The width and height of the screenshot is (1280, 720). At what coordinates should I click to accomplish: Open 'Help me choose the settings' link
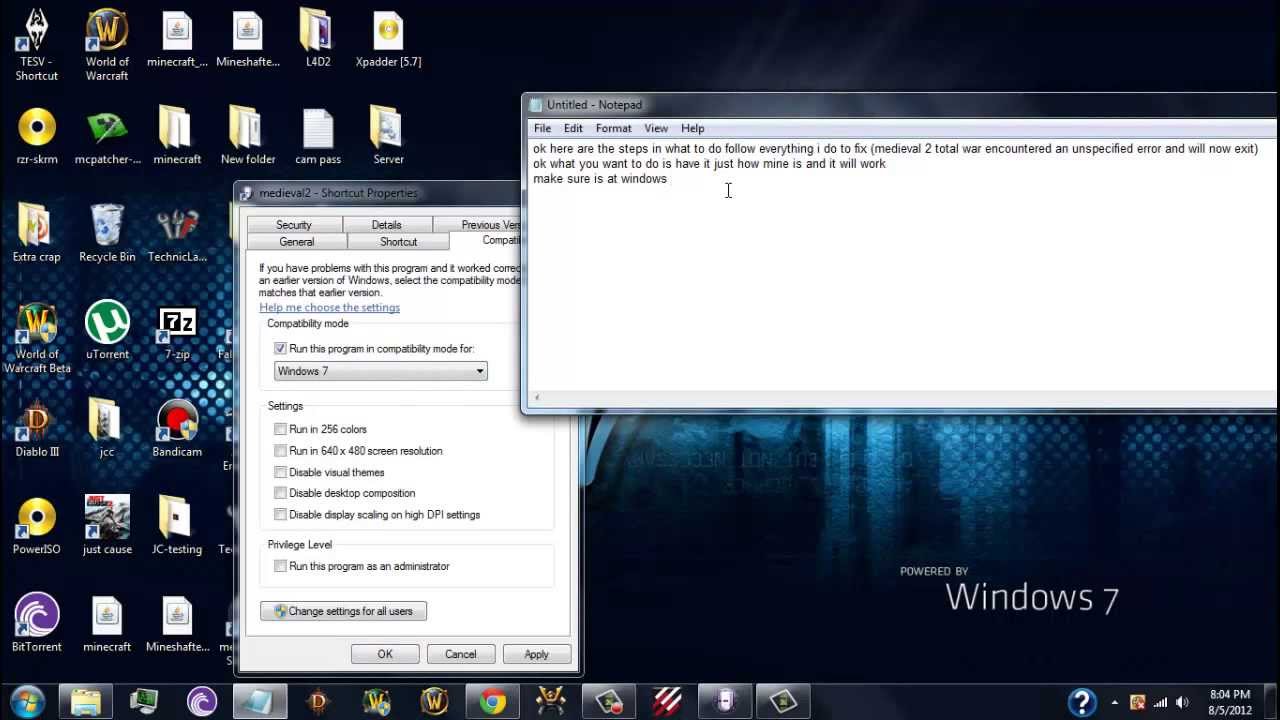[x=329, y=308]
